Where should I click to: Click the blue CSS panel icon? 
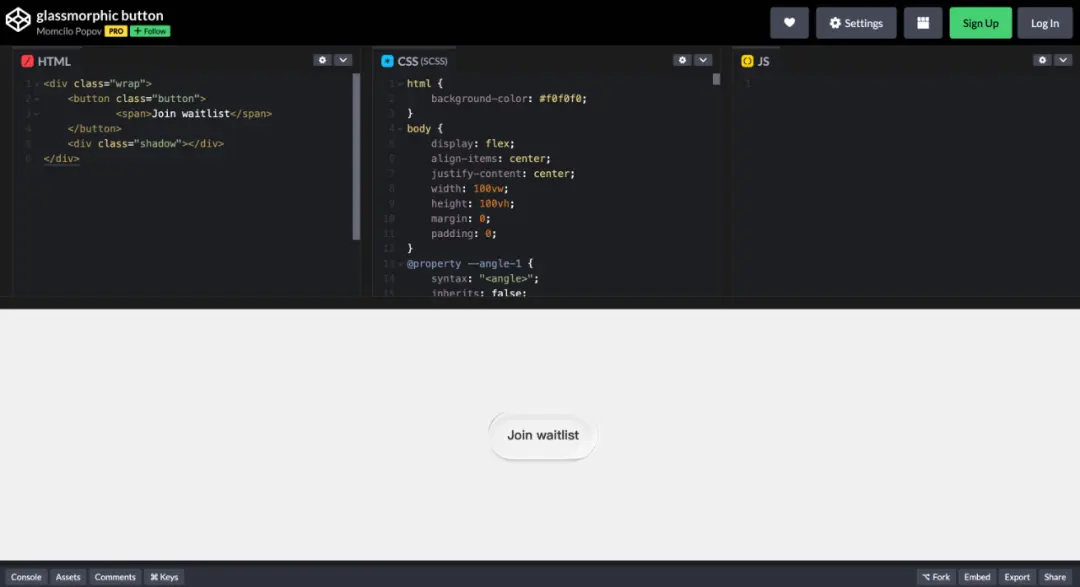point(387,61)
